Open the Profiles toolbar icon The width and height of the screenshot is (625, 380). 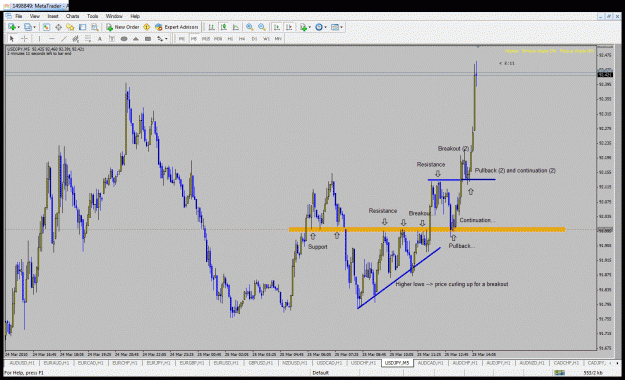[28, 27]
